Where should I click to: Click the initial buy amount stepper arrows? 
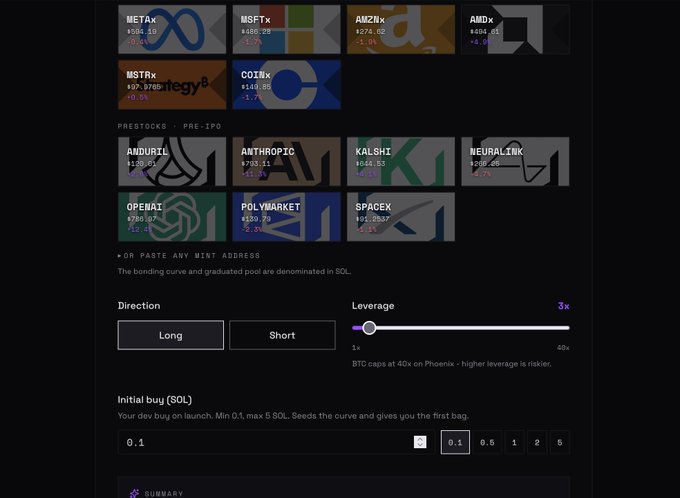[420, 442]
